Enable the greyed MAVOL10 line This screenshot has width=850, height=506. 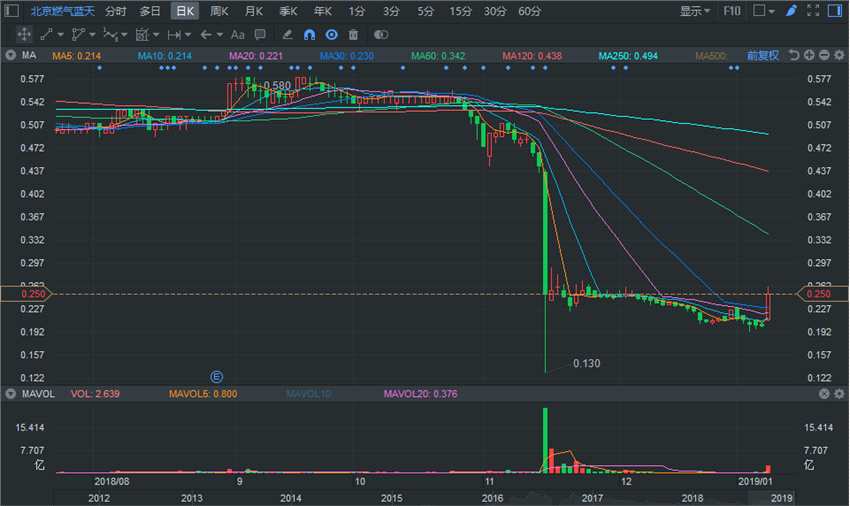click(308, 394)
